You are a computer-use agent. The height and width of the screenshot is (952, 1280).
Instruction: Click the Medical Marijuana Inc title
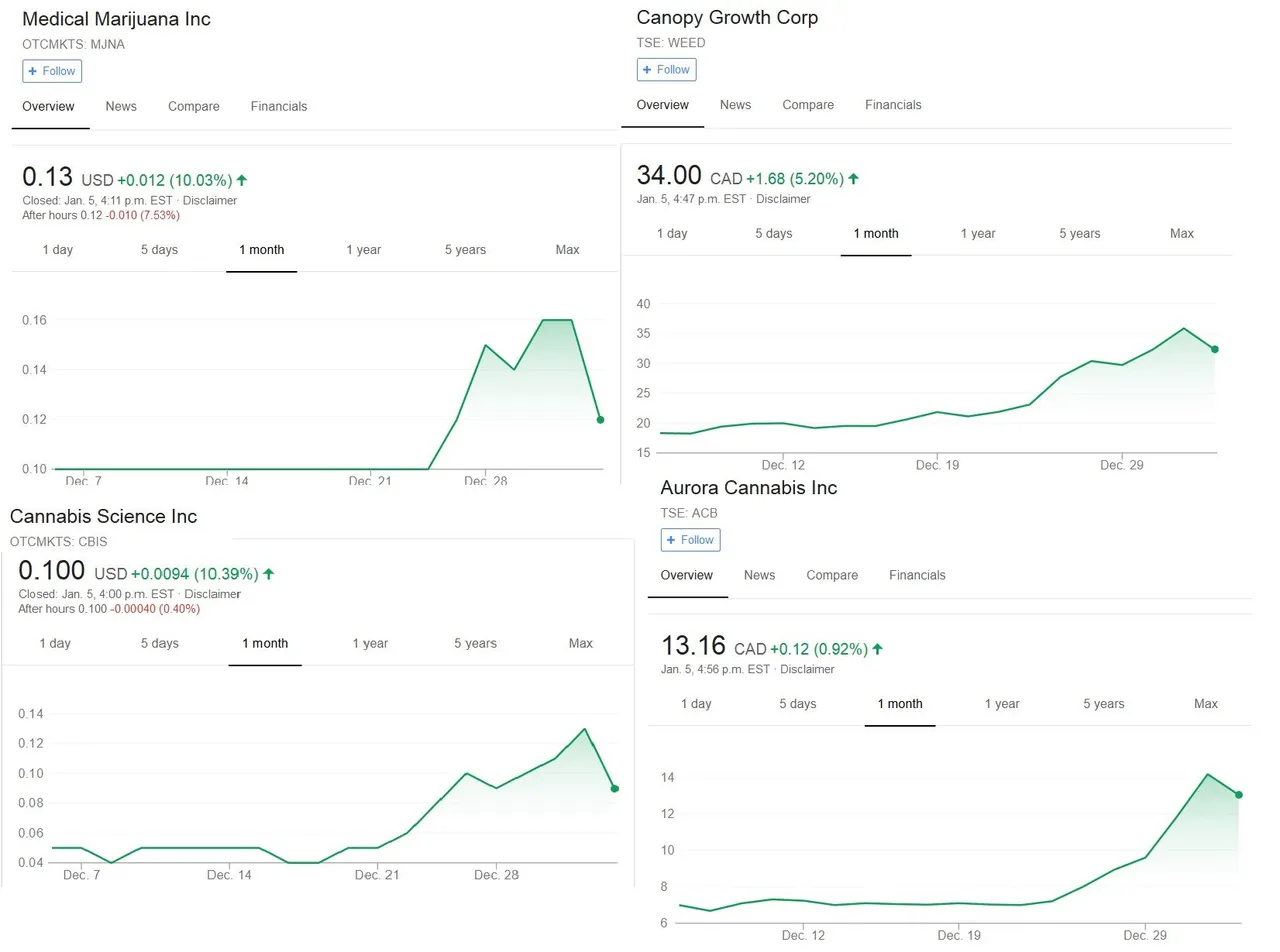point(116,19)
